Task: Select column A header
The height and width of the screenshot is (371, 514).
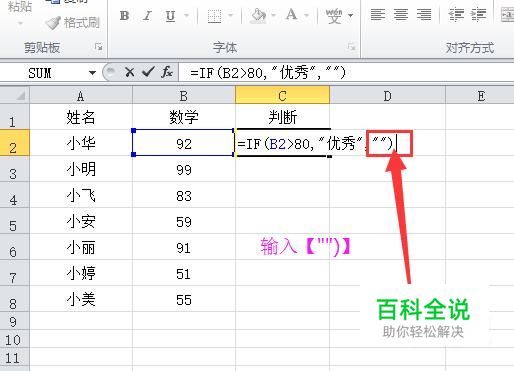Action: coord(81,96)
